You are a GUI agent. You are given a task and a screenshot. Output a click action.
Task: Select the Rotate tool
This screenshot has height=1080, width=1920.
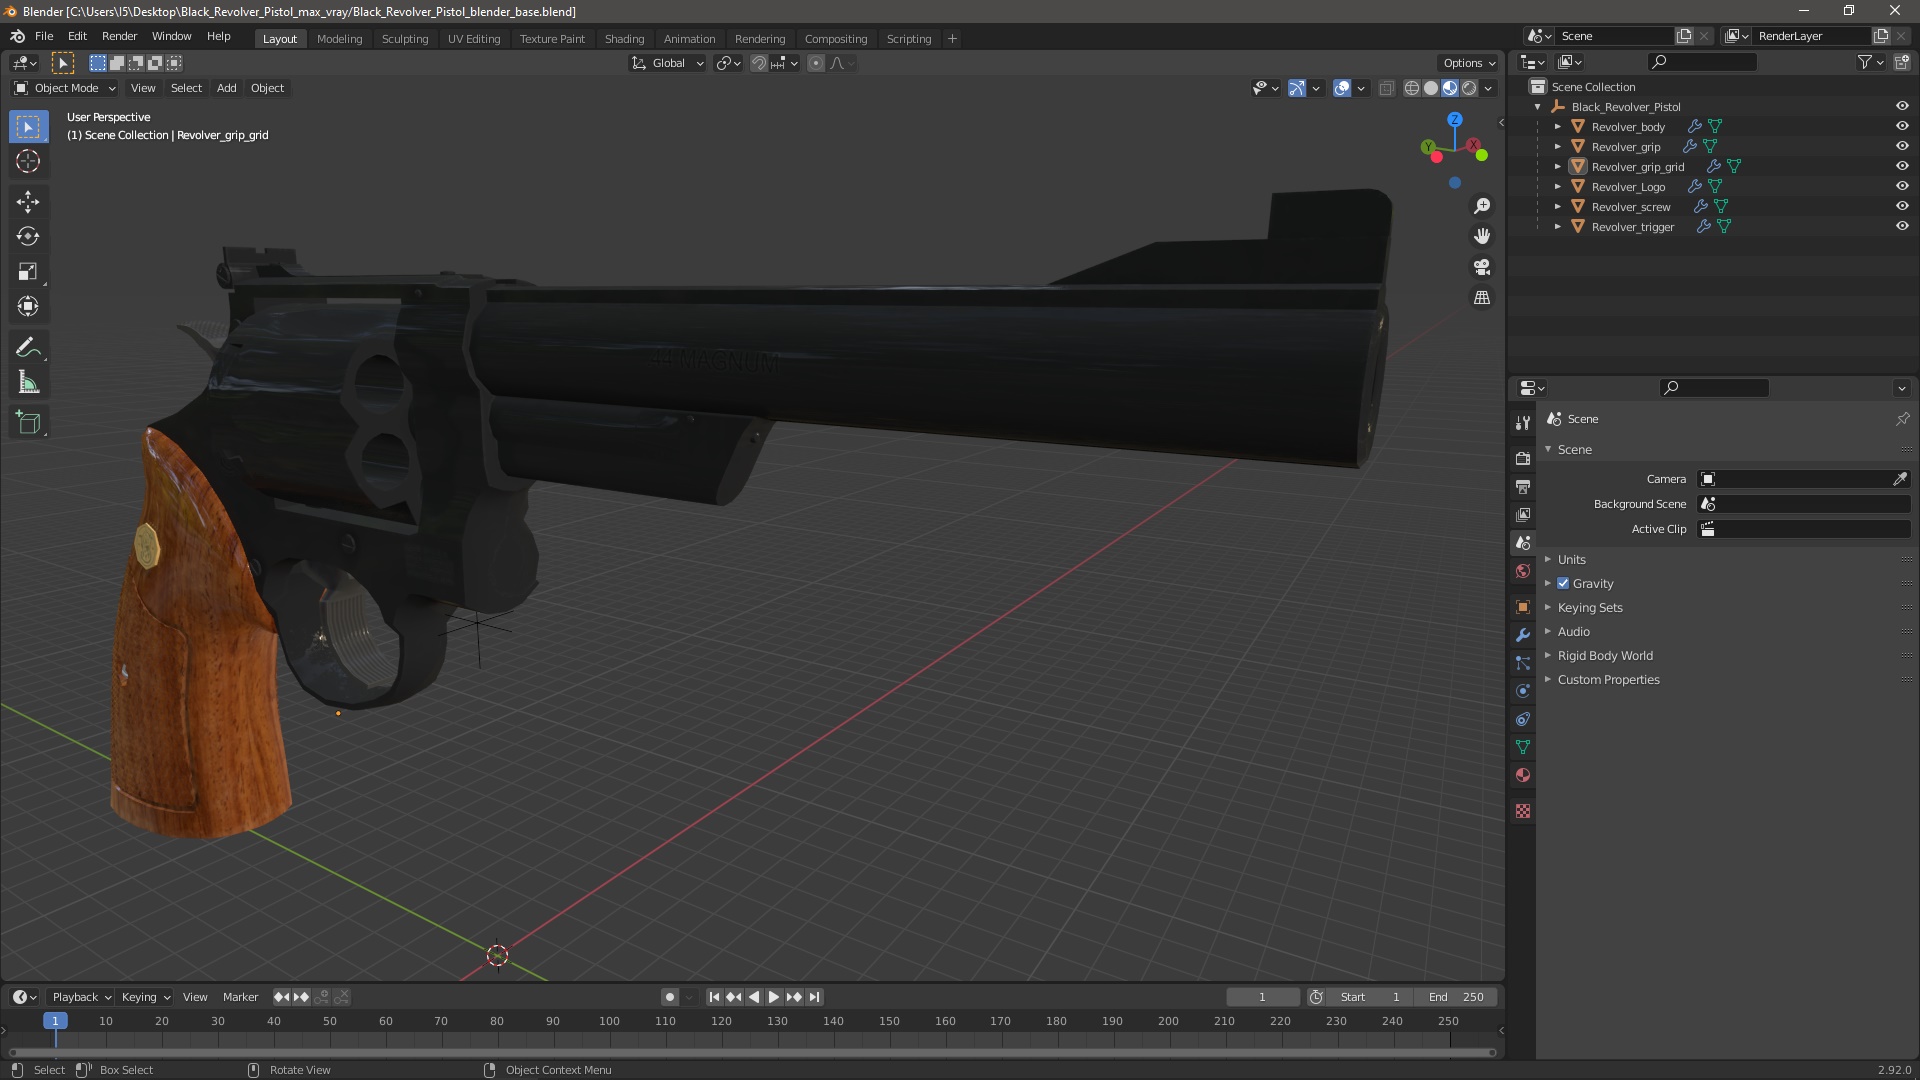click(x=28, y=237)
